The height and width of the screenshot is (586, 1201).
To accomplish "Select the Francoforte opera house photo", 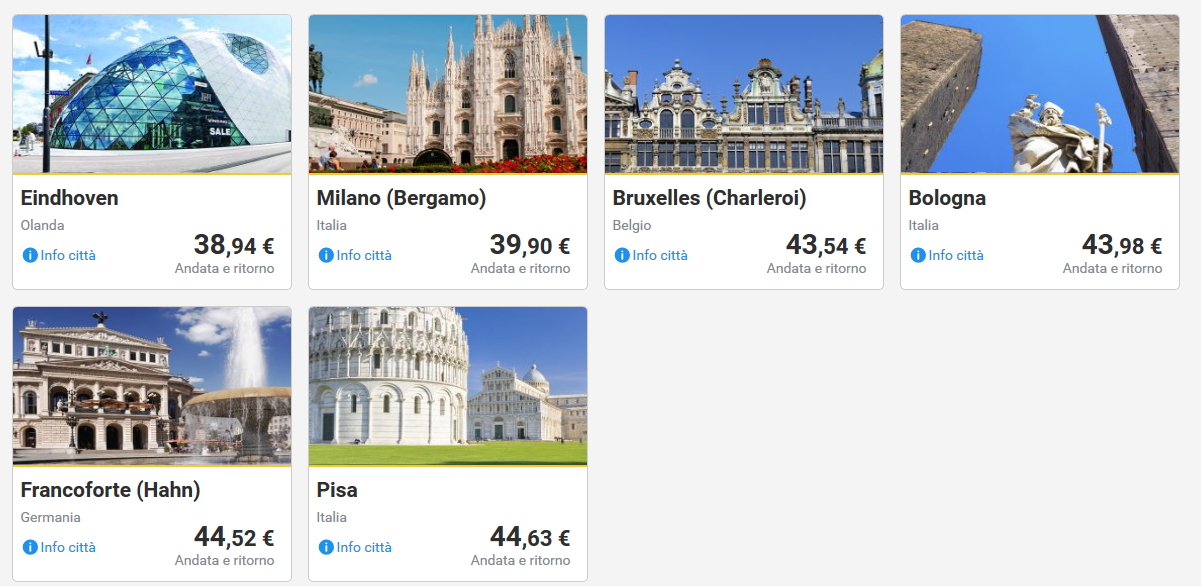I will pos(152,386).
